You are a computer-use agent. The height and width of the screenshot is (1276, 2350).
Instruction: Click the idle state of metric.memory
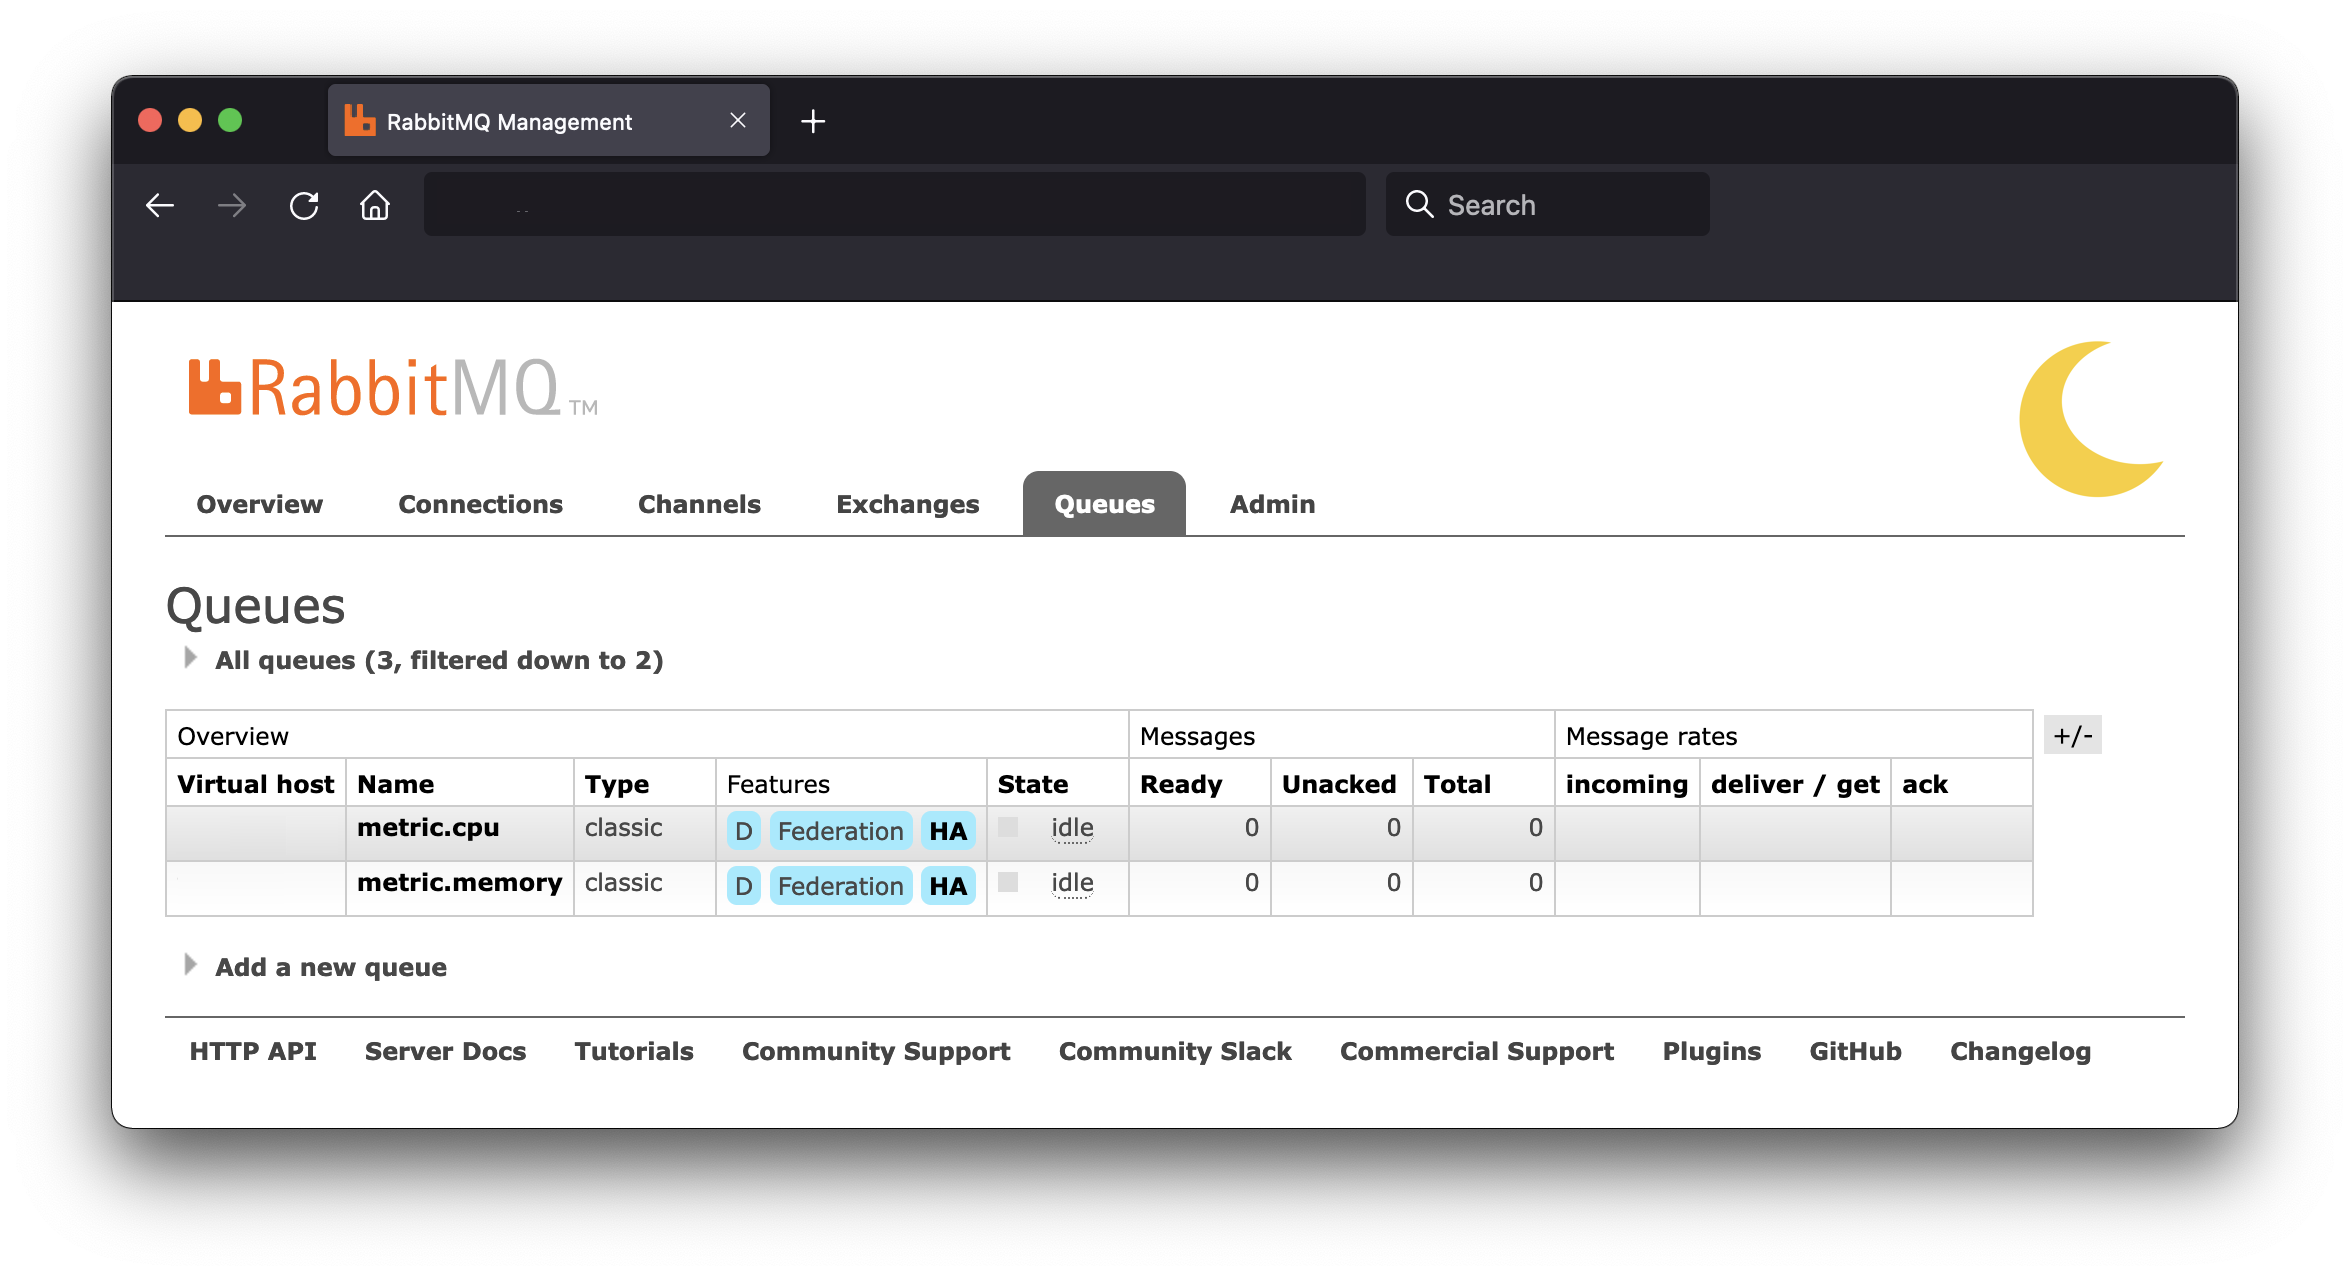pos(1072,883)
